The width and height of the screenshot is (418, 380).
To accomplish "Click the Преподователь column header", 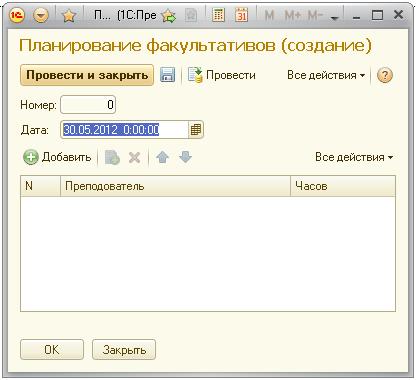I will [175, 186].
